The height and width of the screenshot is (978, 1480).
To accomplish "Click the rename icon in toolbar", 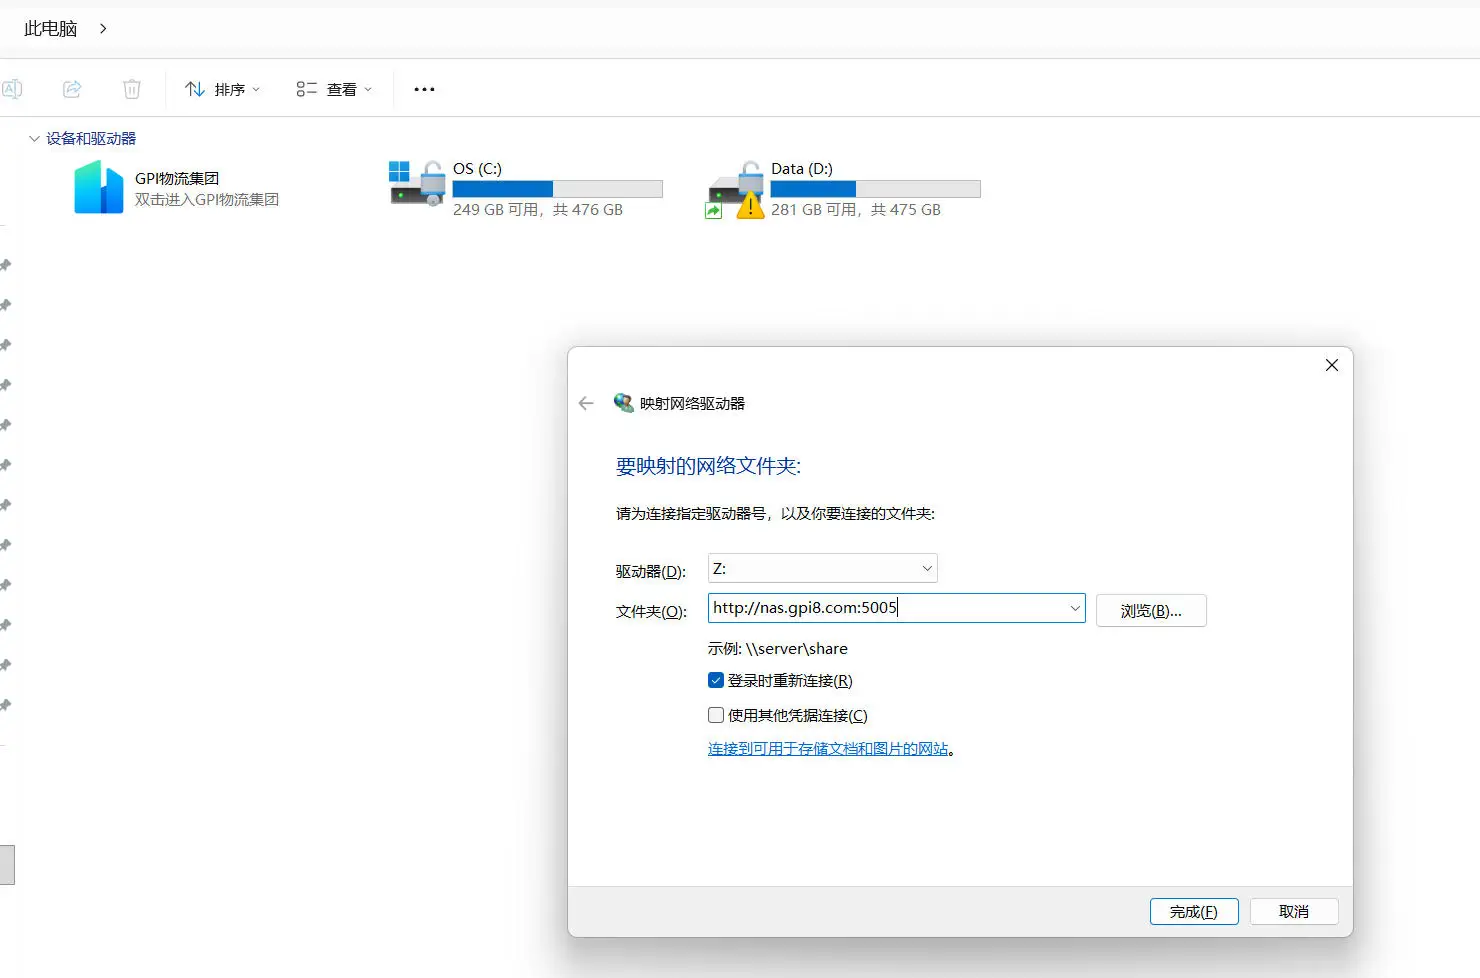I will tap(12, 89).
